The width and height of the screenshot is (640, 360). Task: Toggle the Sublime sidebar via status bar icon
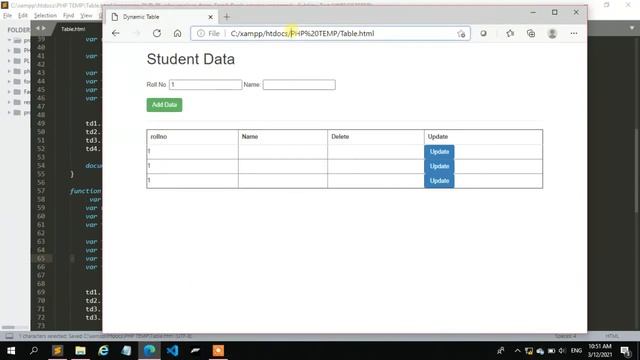(9, 336)
